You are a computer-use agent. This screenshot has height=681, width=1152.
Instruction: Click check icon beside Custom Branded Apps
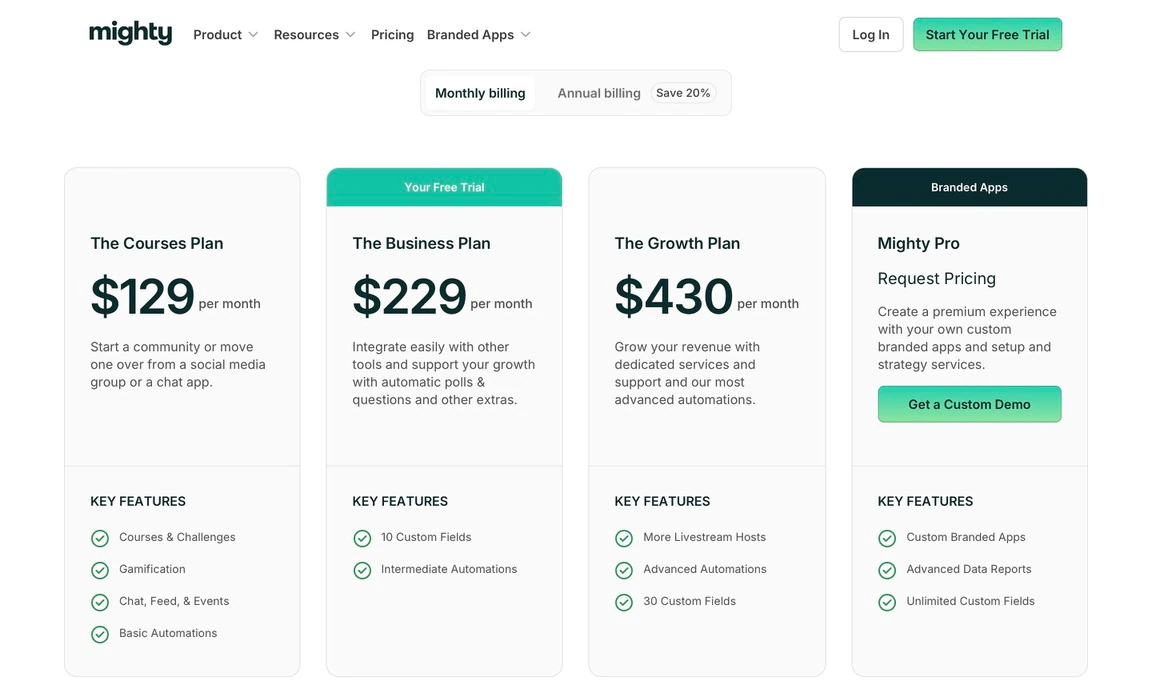coord(887,538)
